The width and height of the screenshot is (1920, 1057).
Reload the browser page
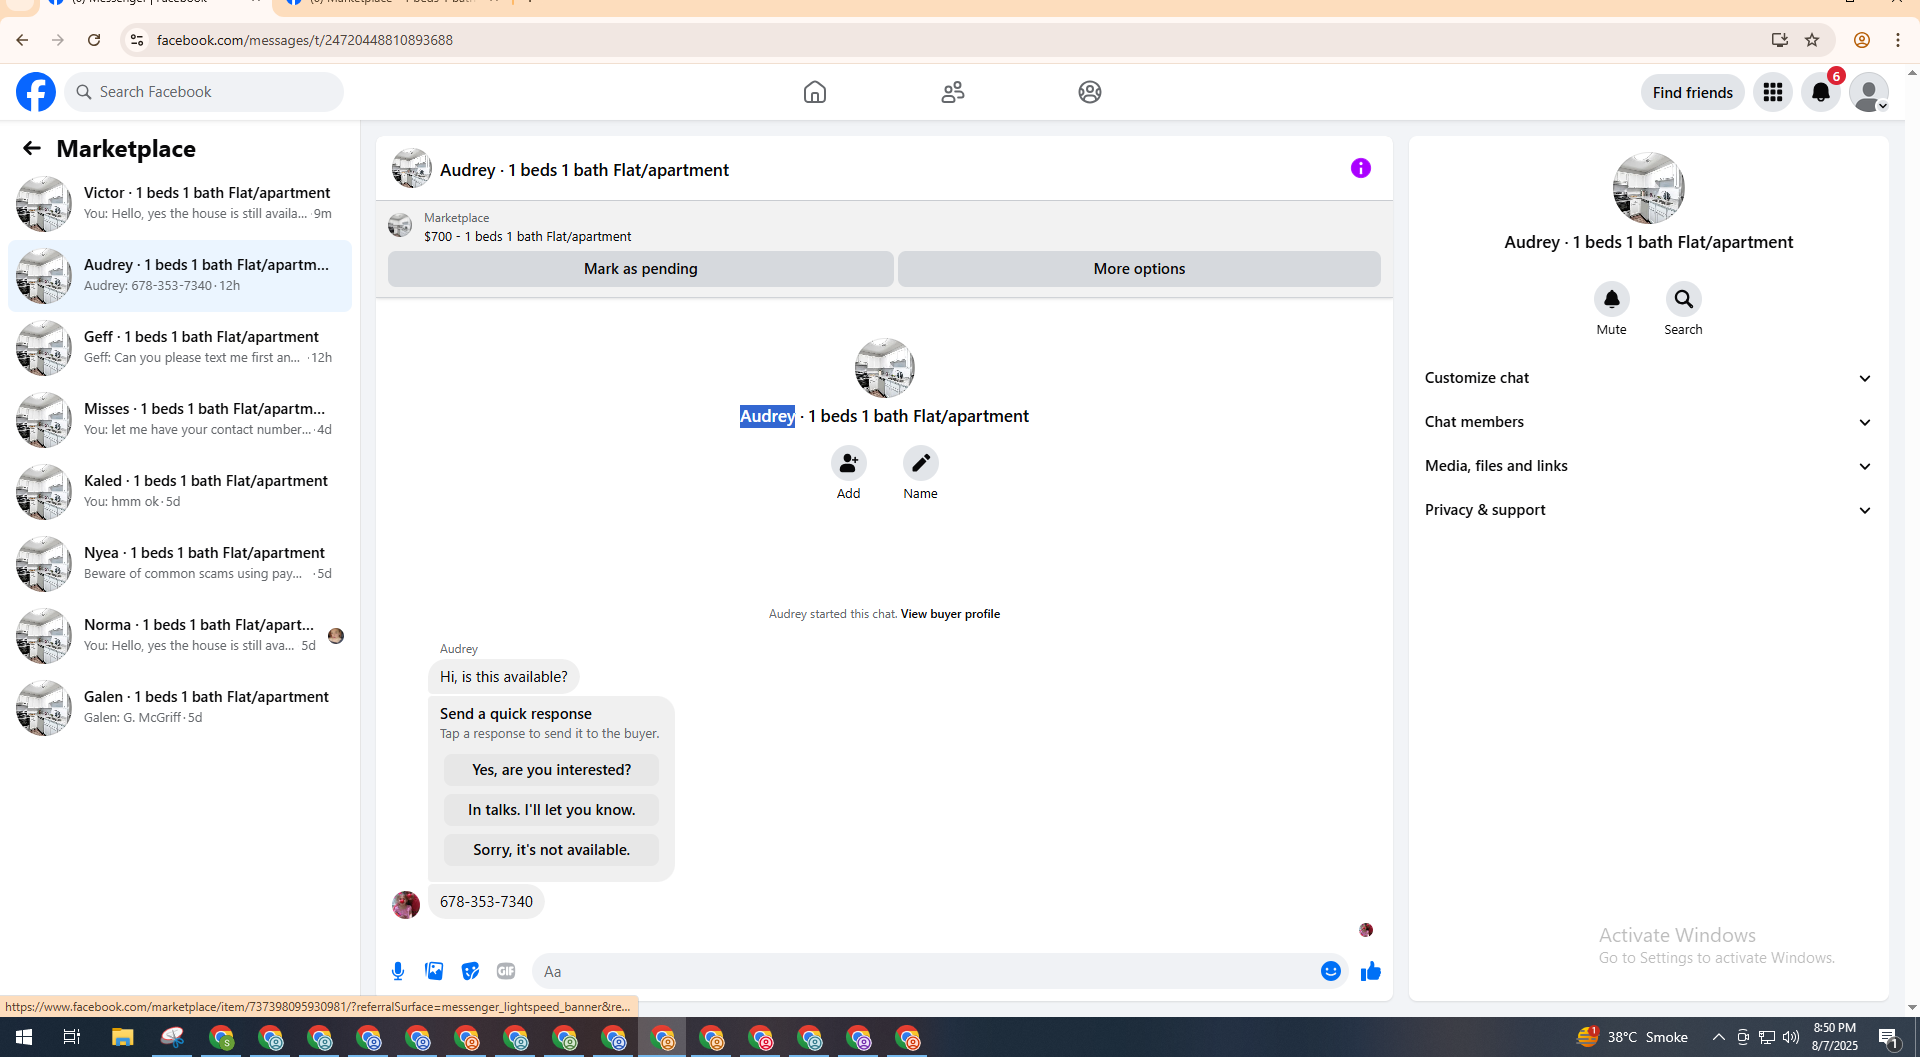pyautogui.click(x=94, y=40)
